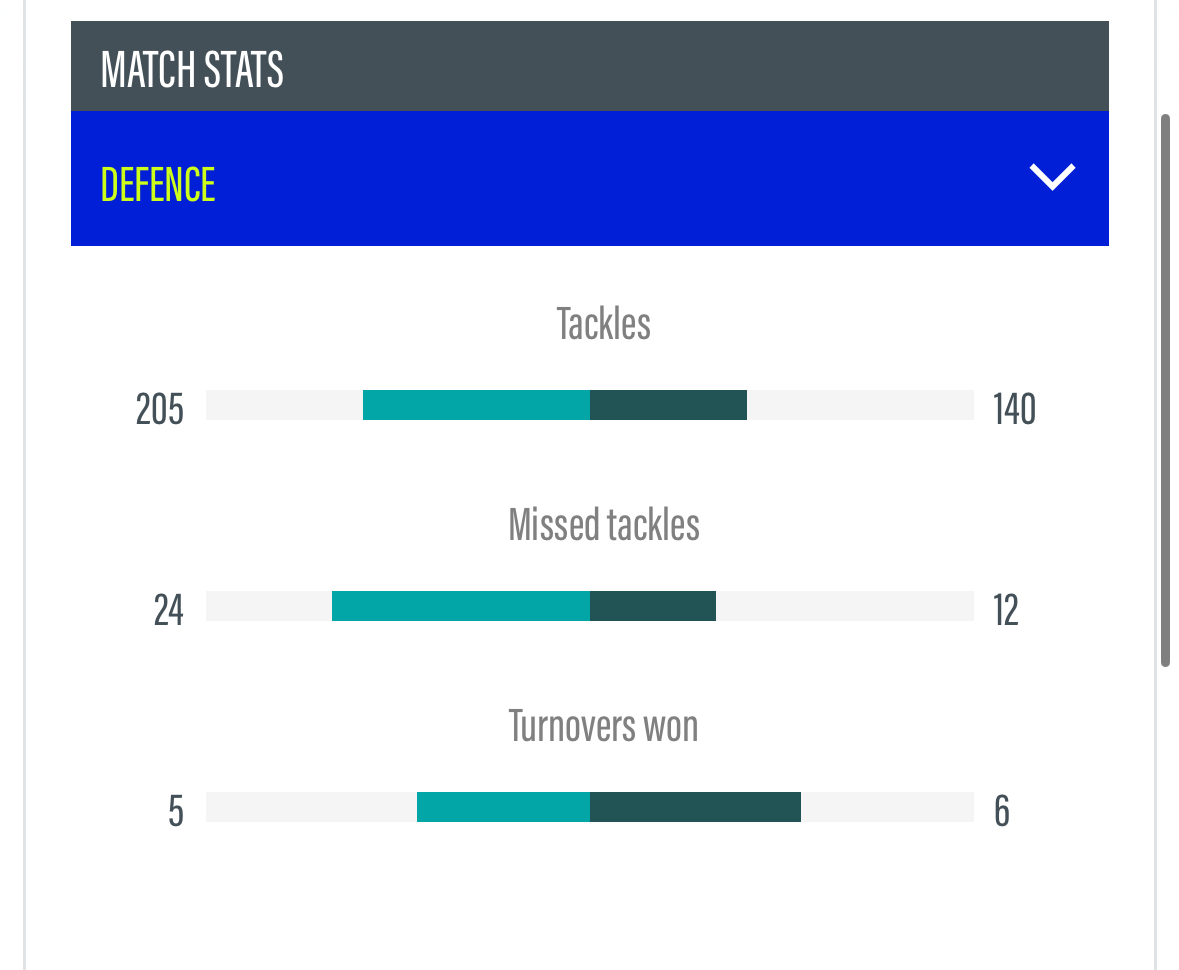The height and width of the screenshot is (970, 1179).
Task: Click the 24 missed tackles value
Action: (168, 610)
